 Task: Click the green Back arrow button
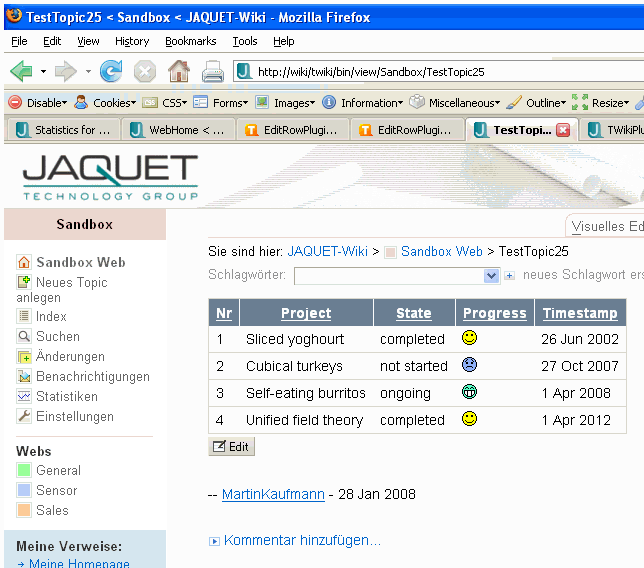[x=21, y=71]
